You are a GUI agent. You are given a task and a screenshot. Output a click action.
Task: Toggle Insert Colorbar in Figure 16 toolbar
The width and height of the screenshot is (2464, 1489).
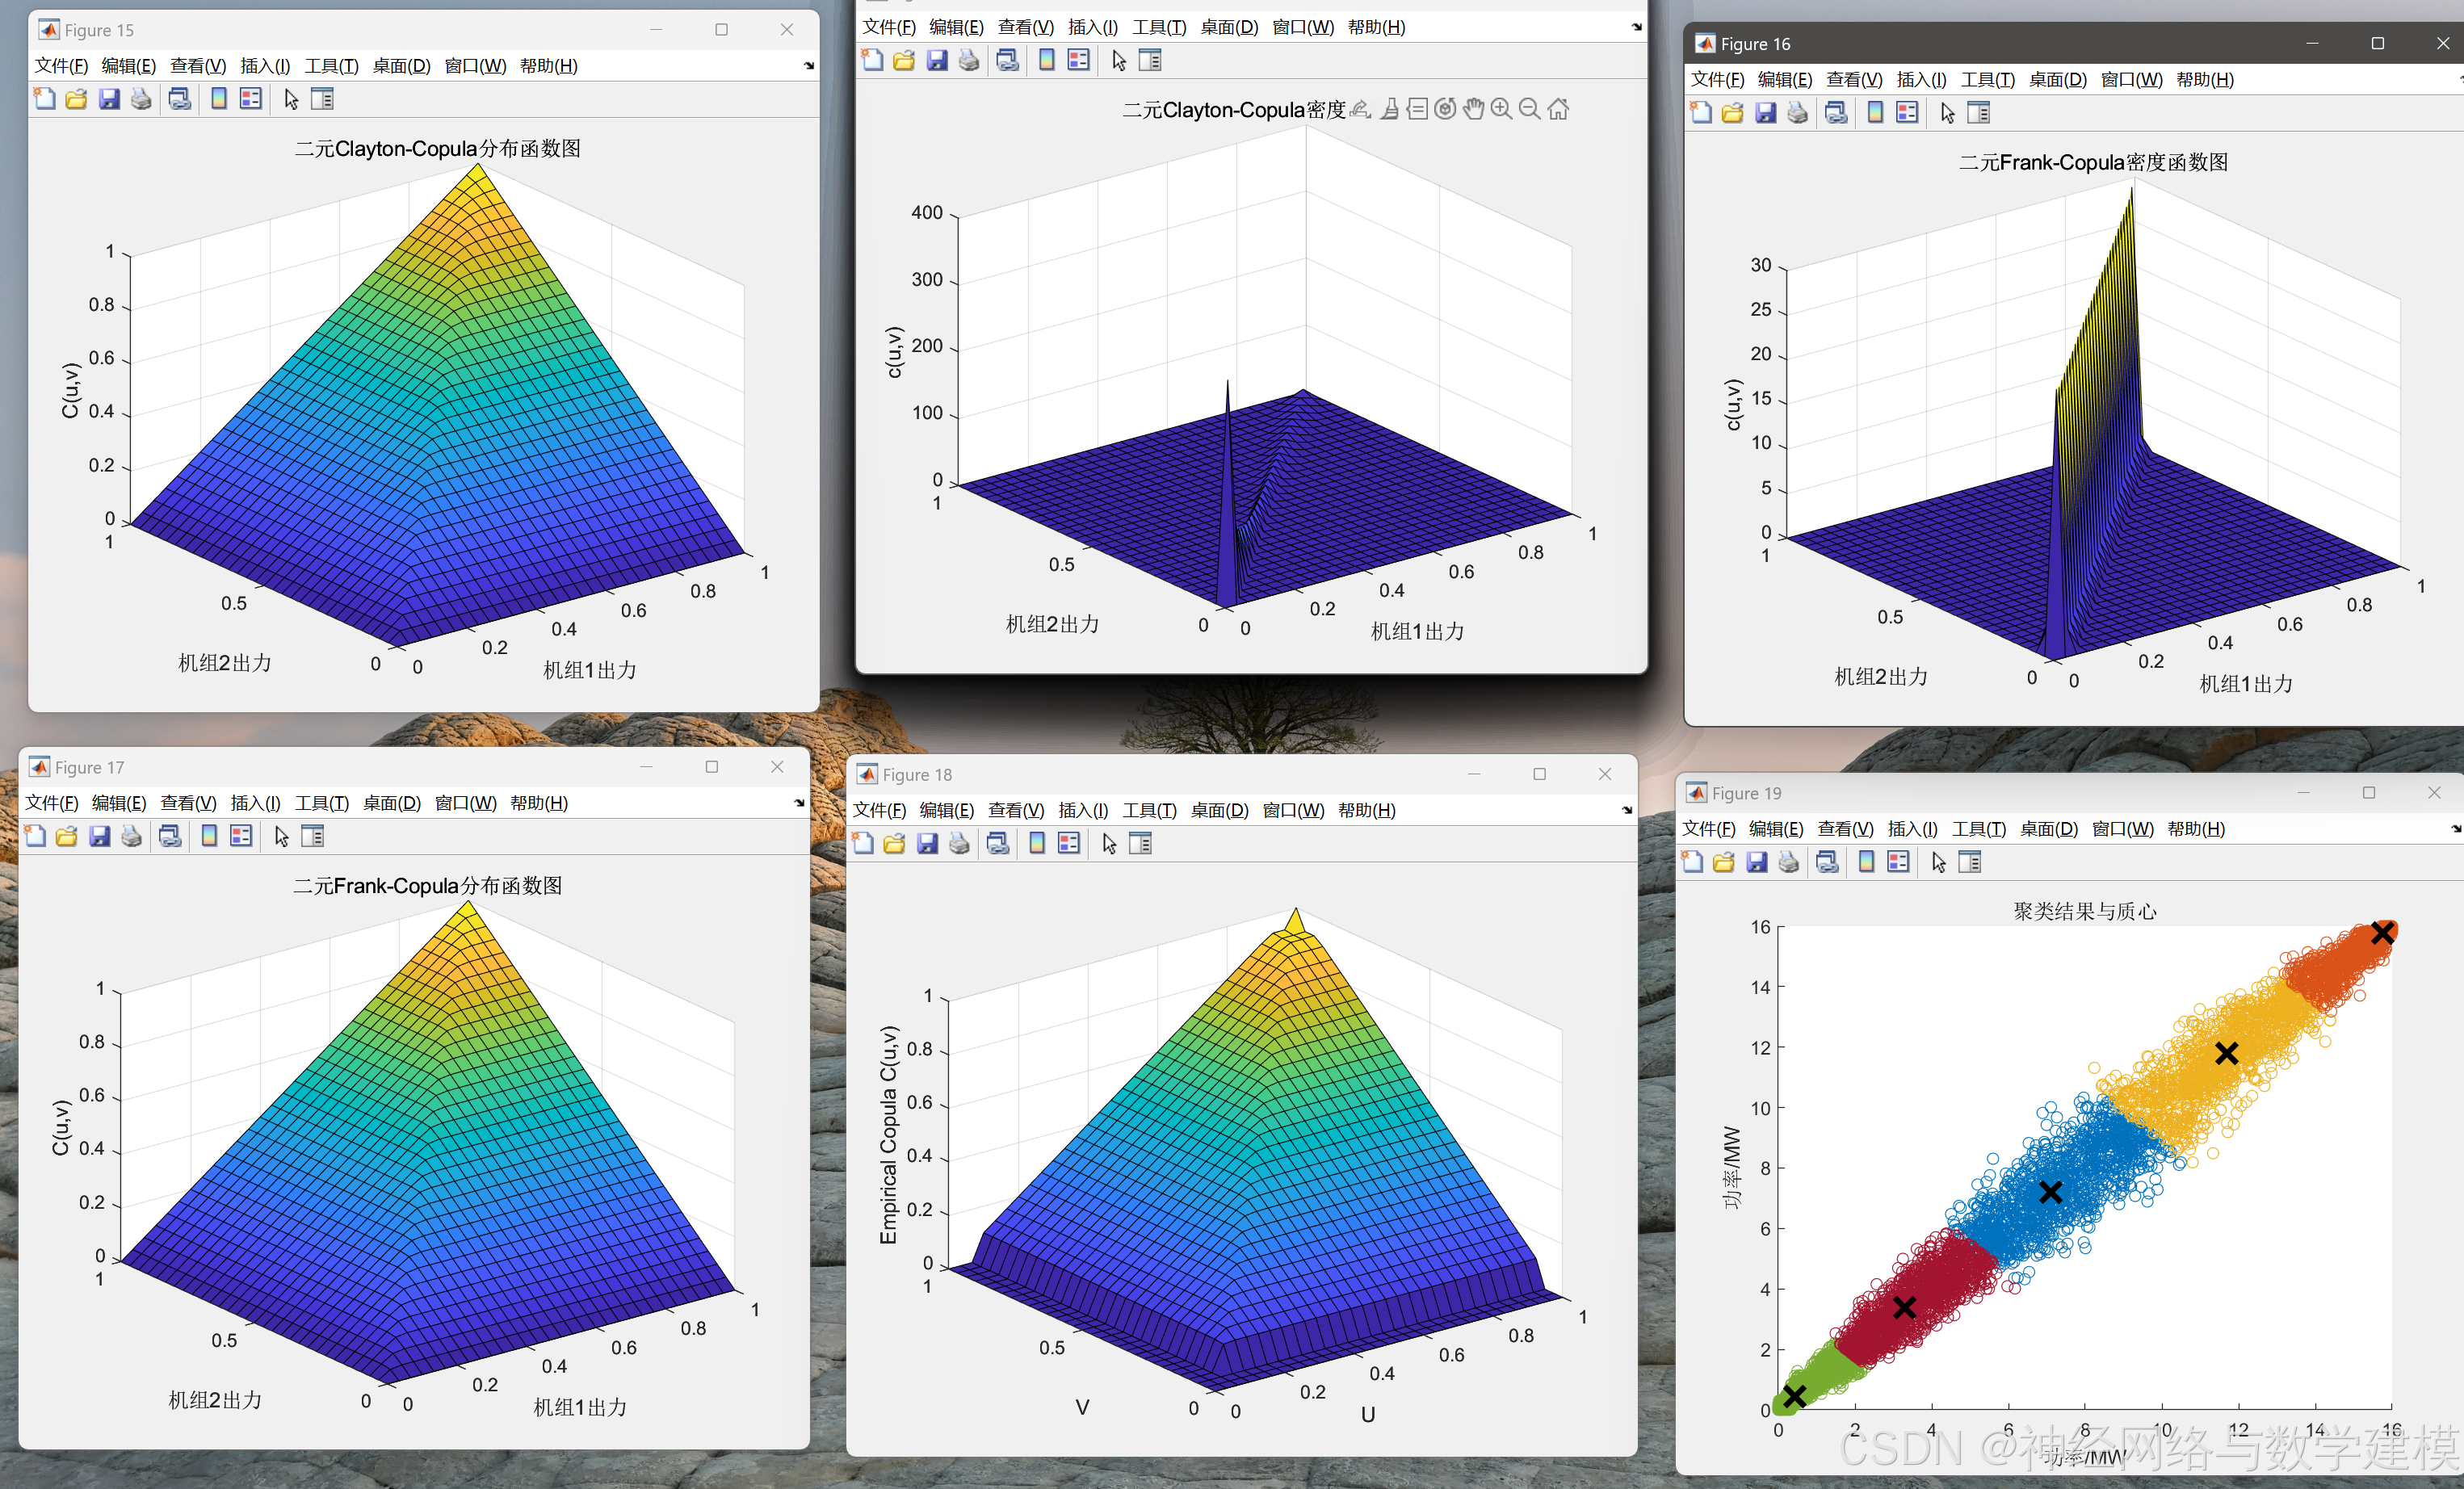click(1875, 113)
